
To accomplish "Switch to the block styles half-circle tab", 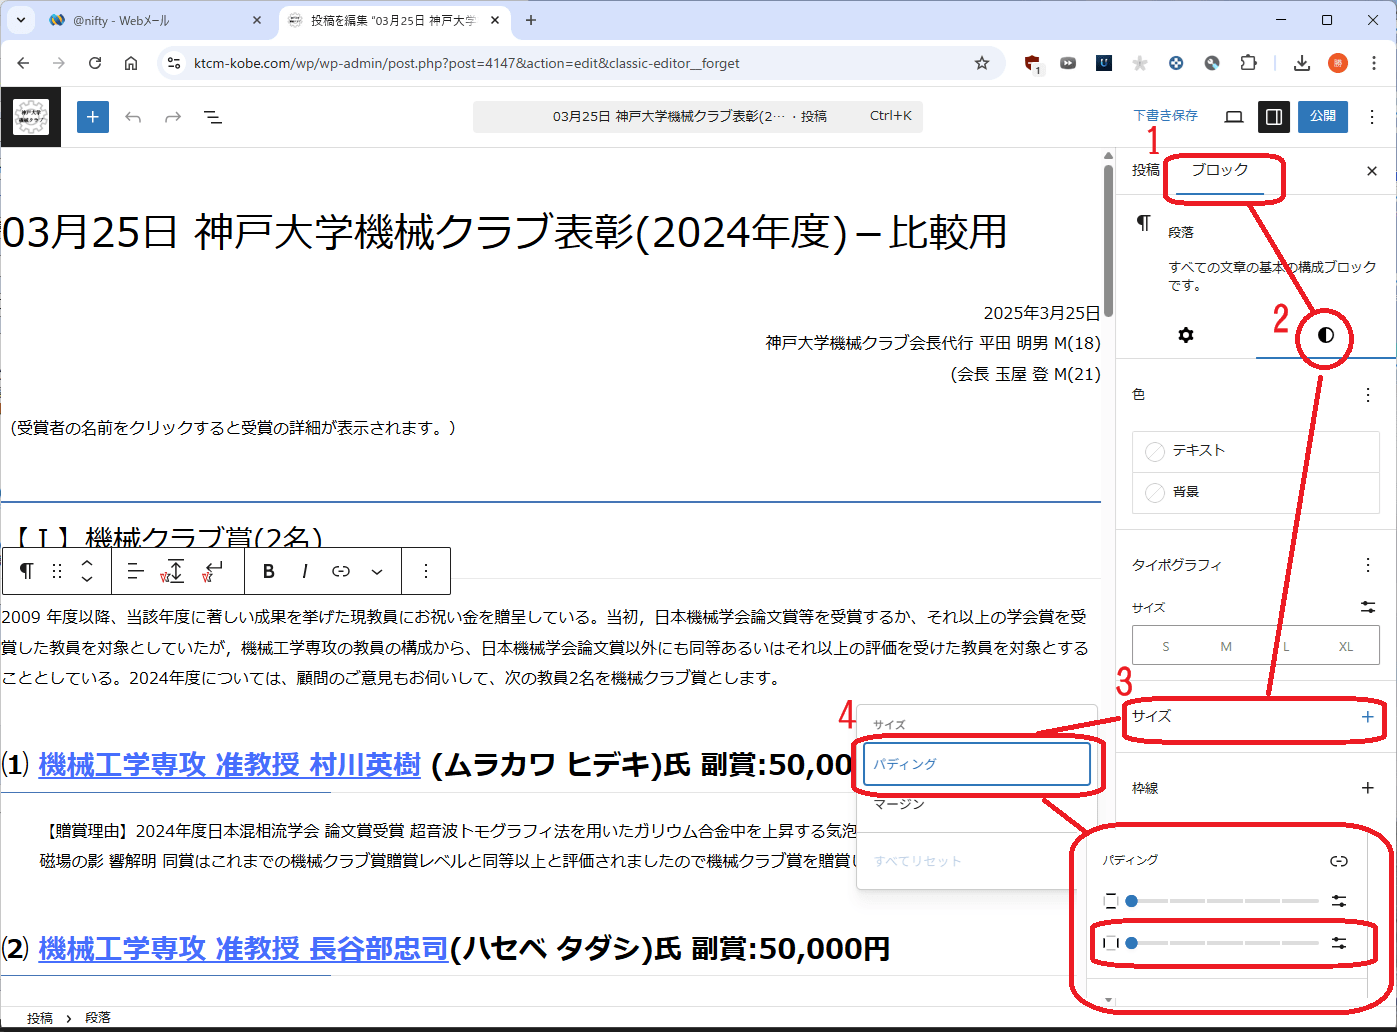I will [1325, 335].
